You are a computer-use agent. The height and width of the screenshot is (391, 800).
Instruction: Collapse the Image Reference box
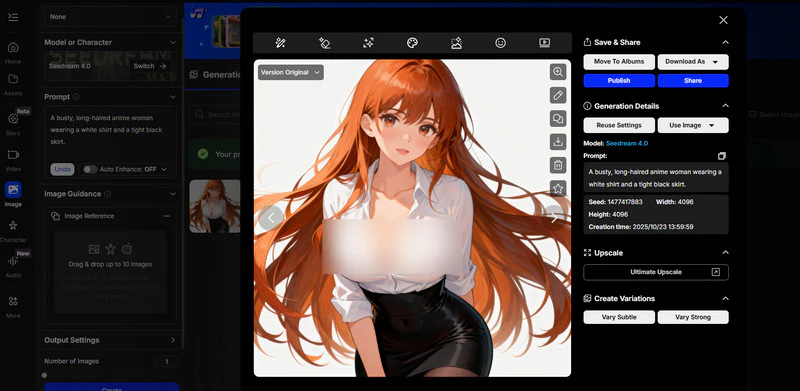click(166, 216)
